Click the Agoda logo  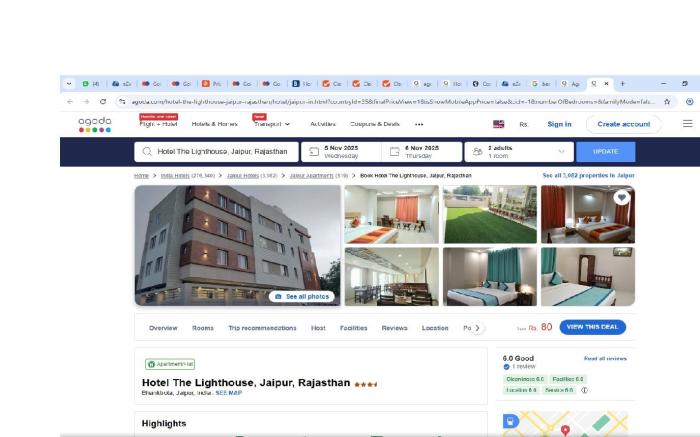tap(95, 124)
